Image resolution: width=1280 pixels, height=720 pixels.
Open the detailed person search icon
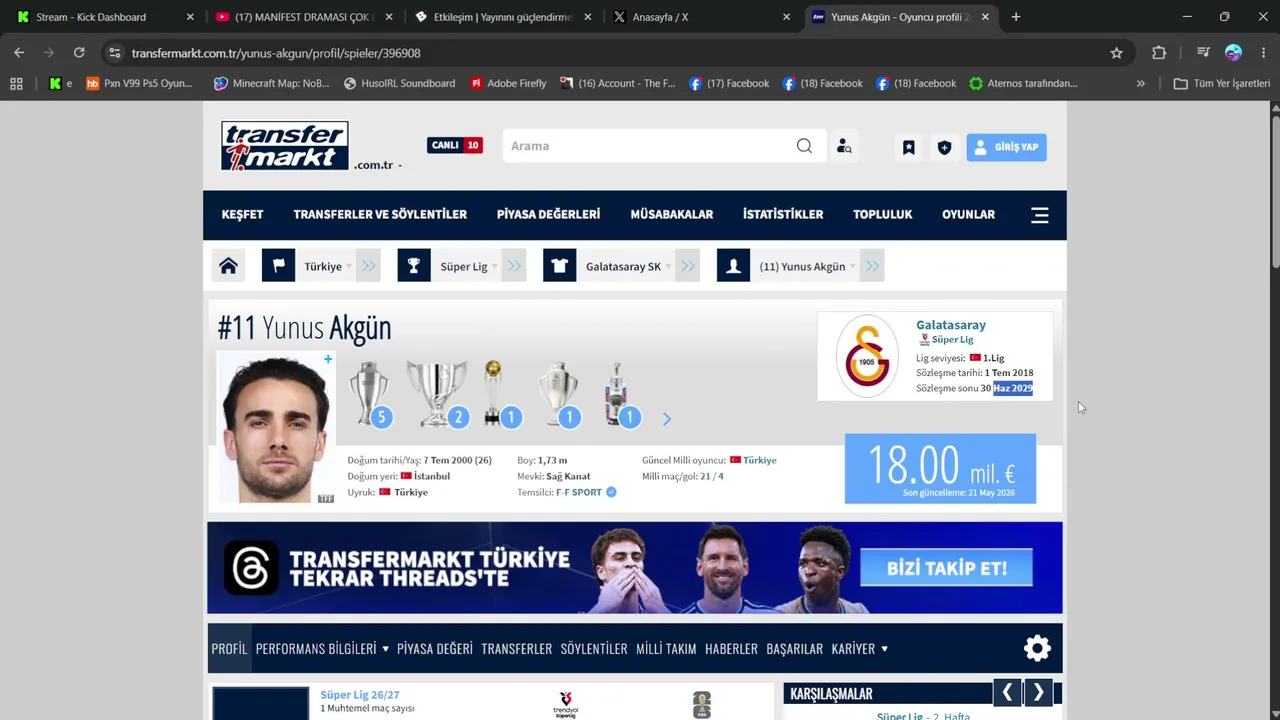tap(844, 146)
